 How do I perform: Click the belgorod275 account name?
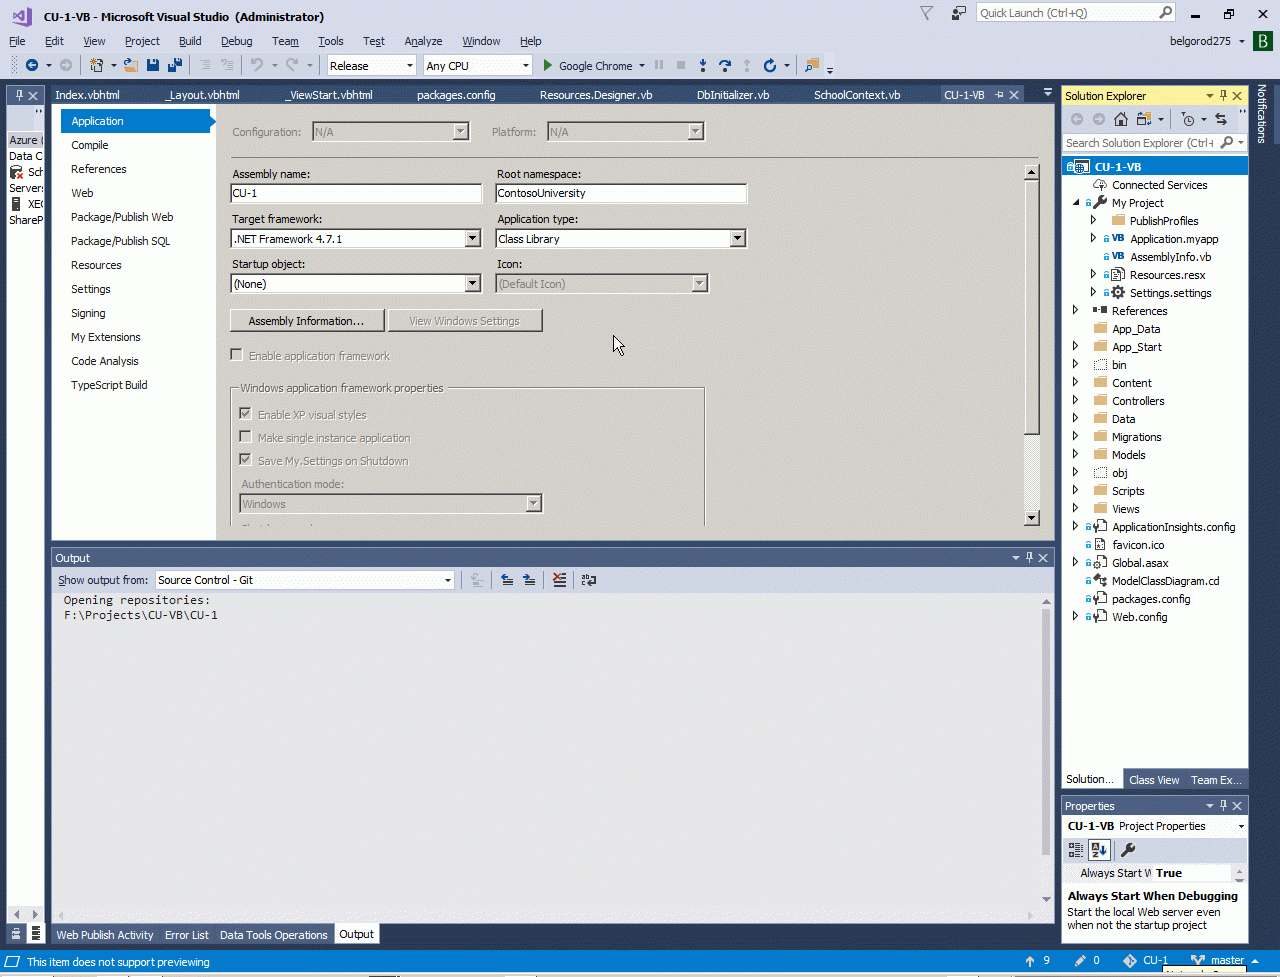point(1201,41)
